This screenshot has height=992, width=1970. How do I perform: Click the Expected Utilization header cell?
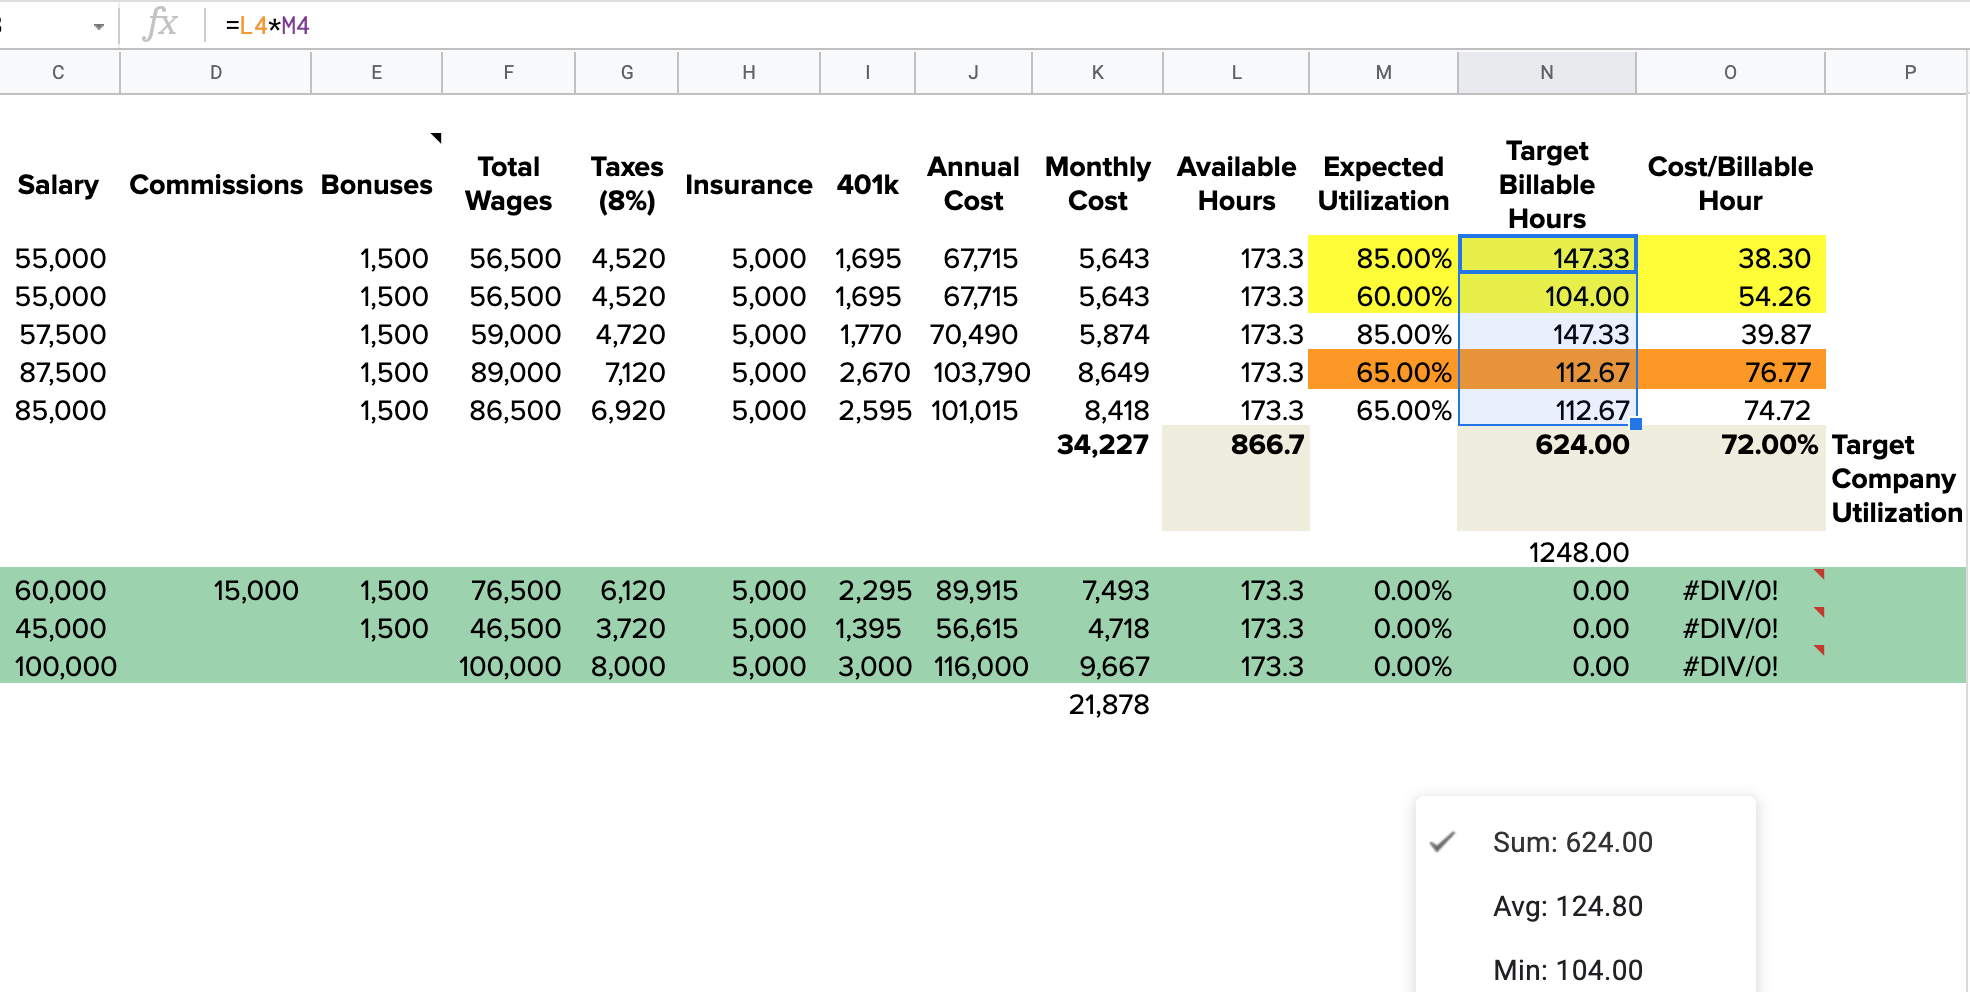point(1384,184)
